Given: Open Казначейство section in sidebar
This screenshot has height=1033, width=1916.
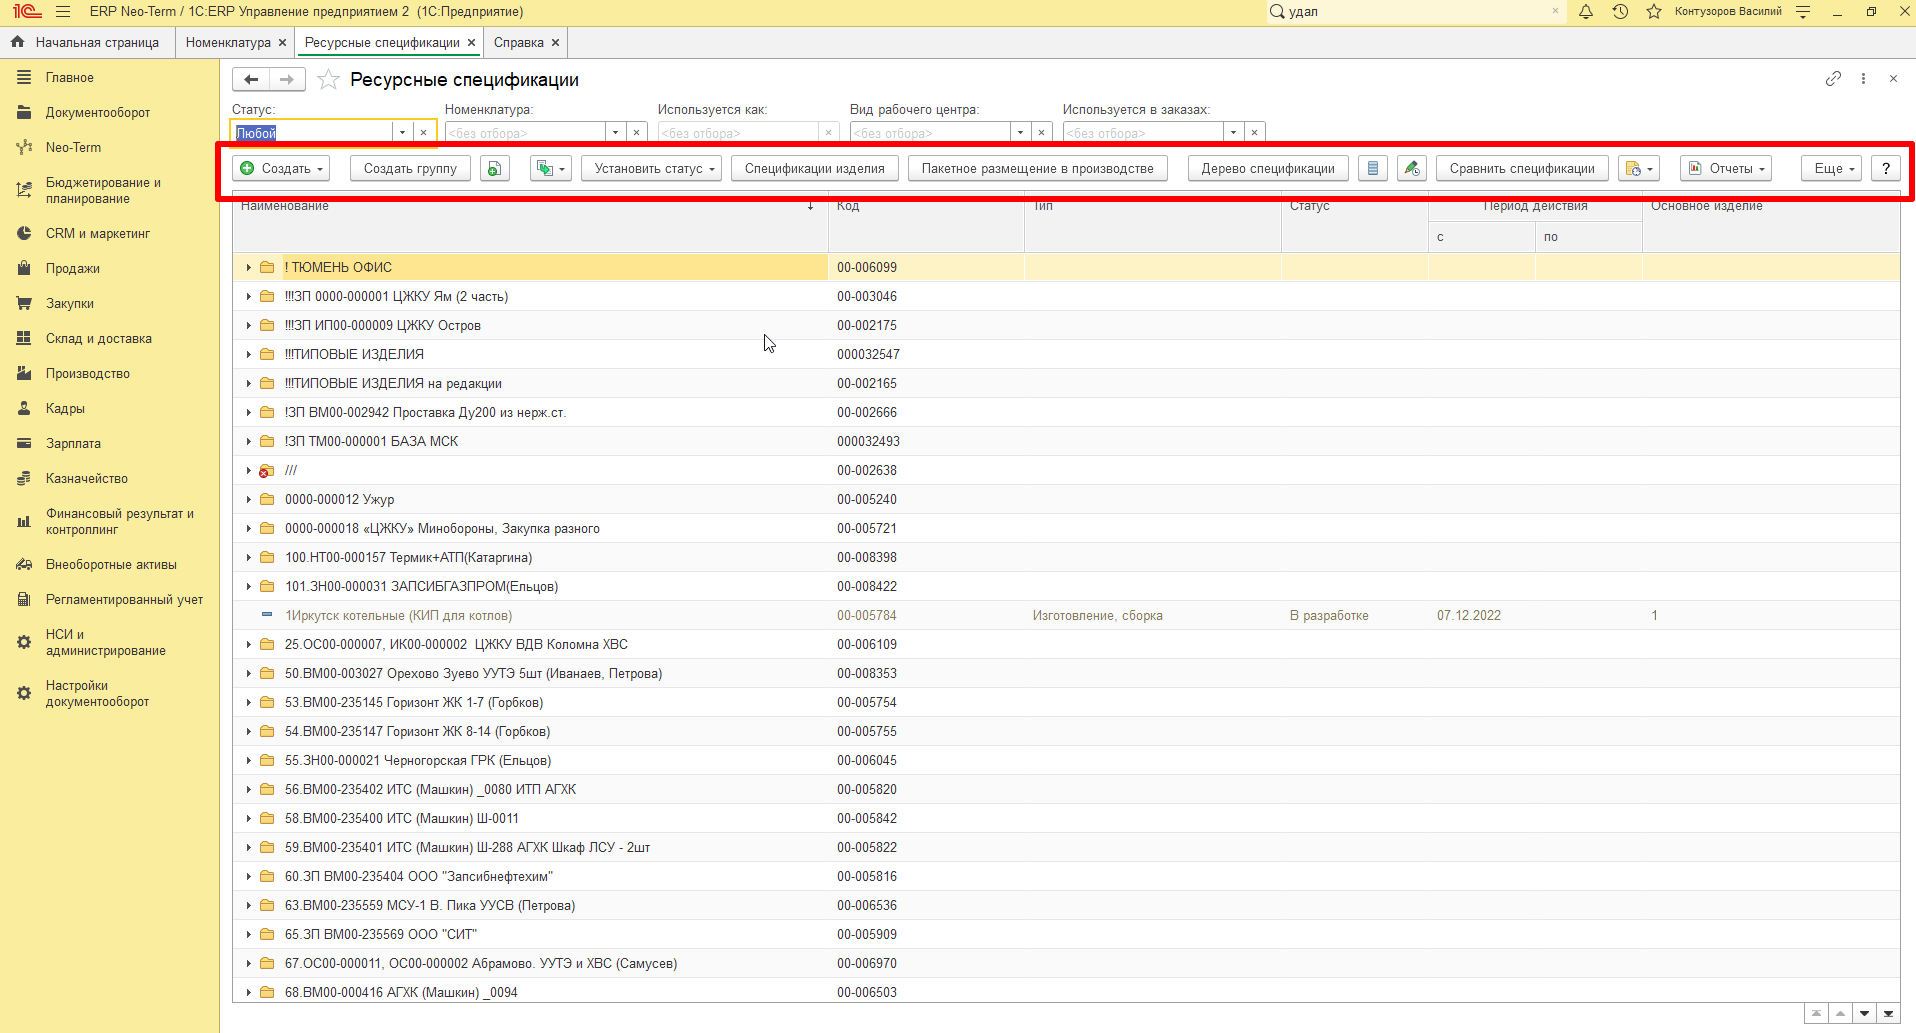Looking at the screenshot, I should (x=87, y=479).
